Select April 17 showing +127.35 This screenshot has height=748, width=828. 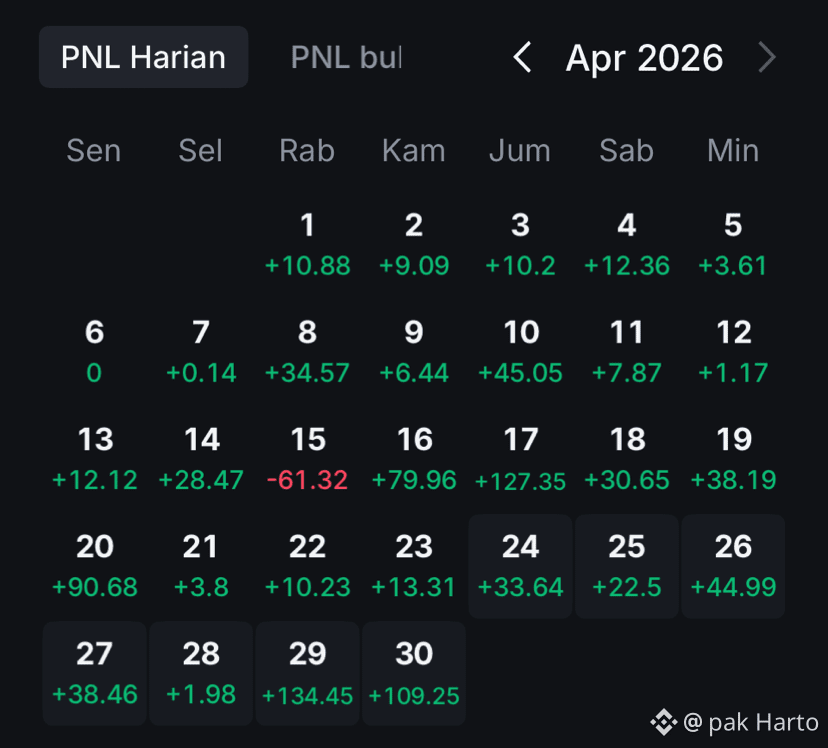[520, 459]
